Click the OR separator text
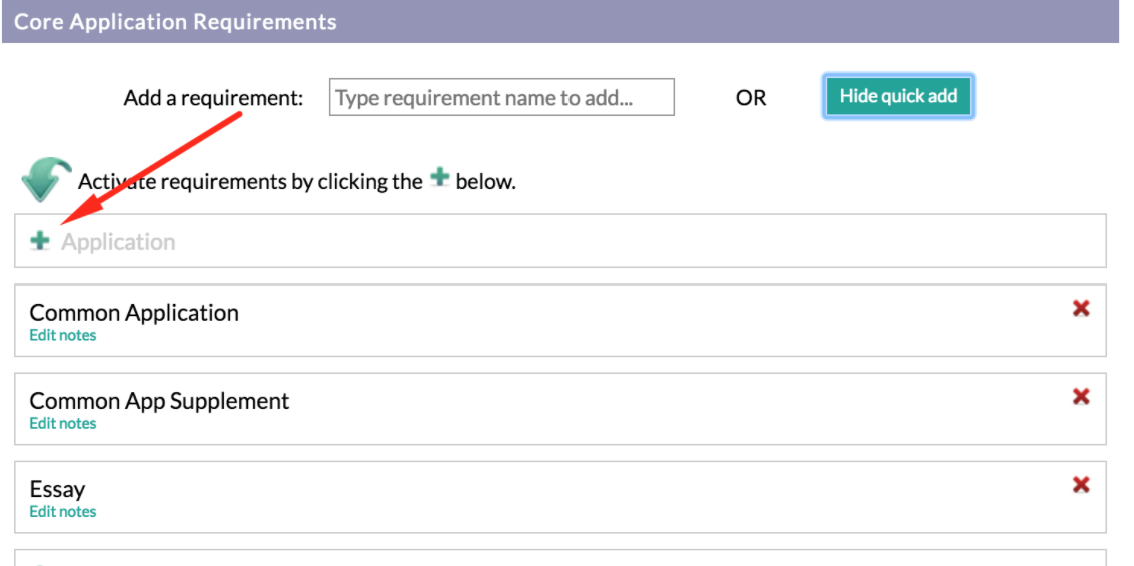1134x566 pixels. [x=751, y=98]
